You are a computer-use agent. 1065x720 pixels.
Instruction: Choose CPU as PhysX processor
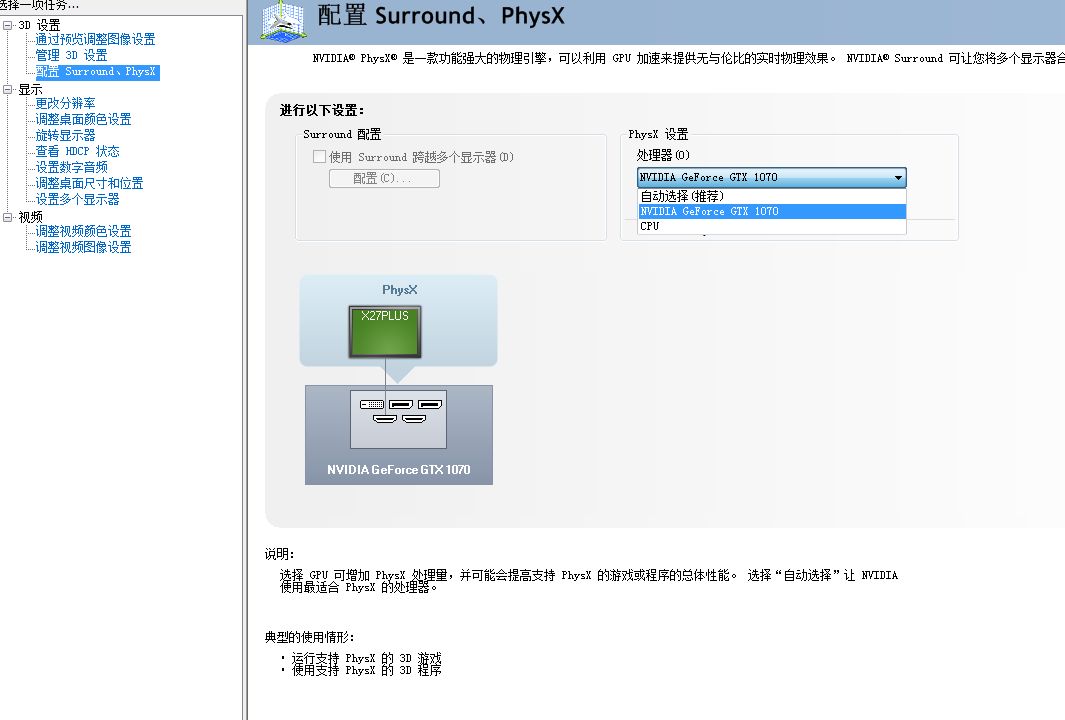pyautogui.click(x=772, y=226)
